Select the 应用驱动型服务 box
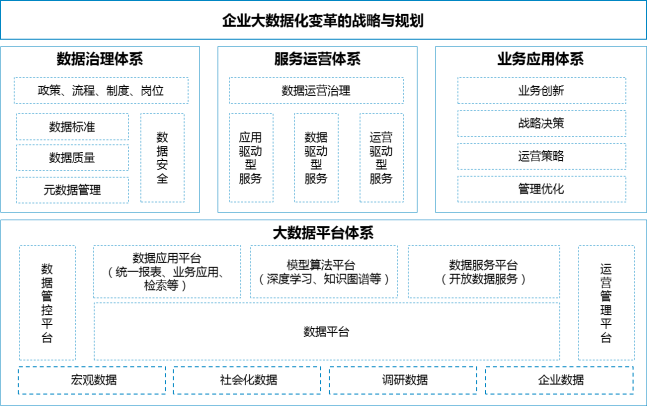Screen dimensions: 647x406 point(251,158)
